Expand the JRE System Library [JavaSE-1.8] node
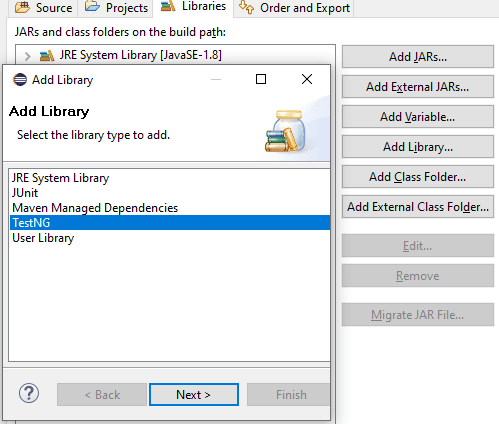 [28, 56]
